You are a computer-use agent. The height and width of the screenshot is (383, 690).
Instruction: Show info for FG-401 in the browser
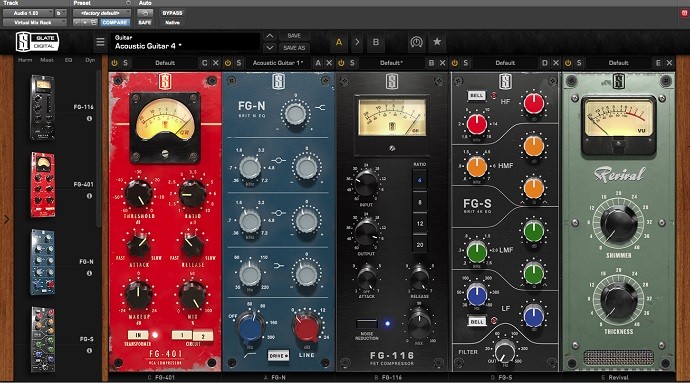click(x=89, y=196)
